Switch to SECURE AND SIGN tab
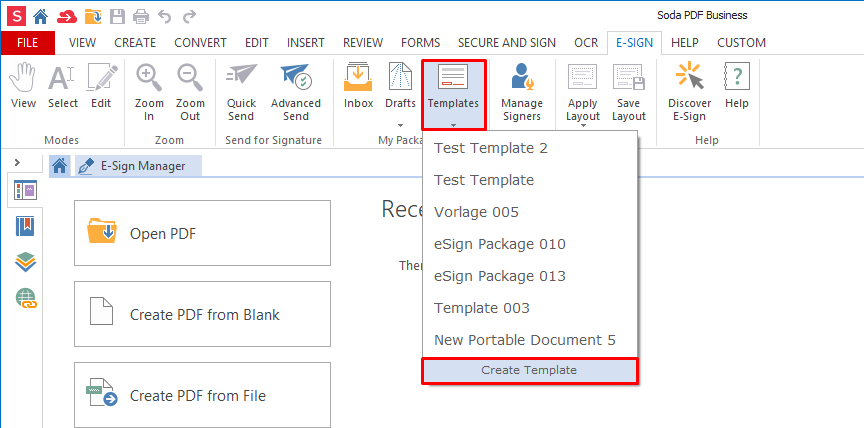Screen dimensions: 864x428 tap(507, 42)
